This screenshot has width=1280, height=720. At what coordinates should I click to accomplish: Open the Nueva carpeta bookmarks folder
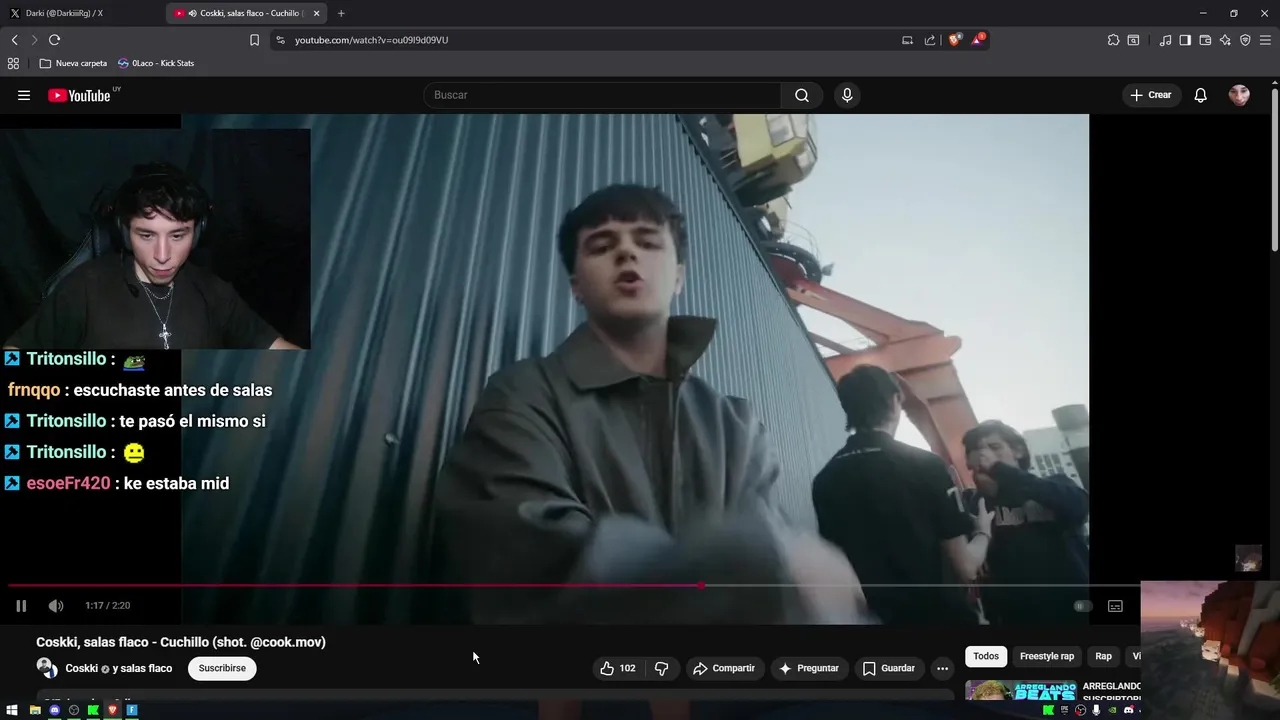coord(73,63)
